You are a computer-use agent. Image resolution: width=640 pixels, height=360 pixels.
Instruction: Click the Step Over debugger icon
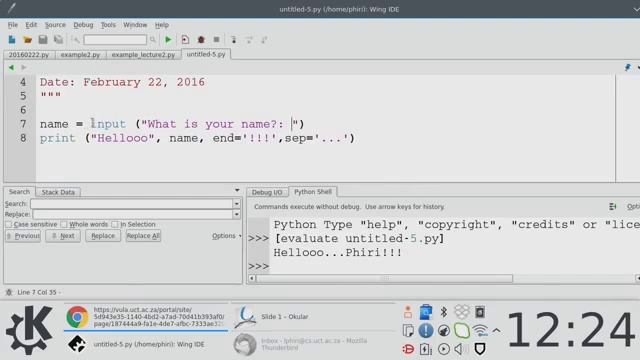[249, 40]
